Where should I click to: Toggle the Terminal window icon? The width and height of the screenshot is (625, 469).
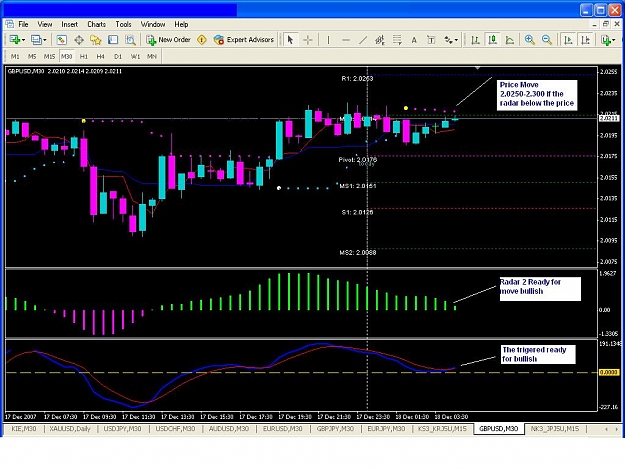click(x=113, y=40)
